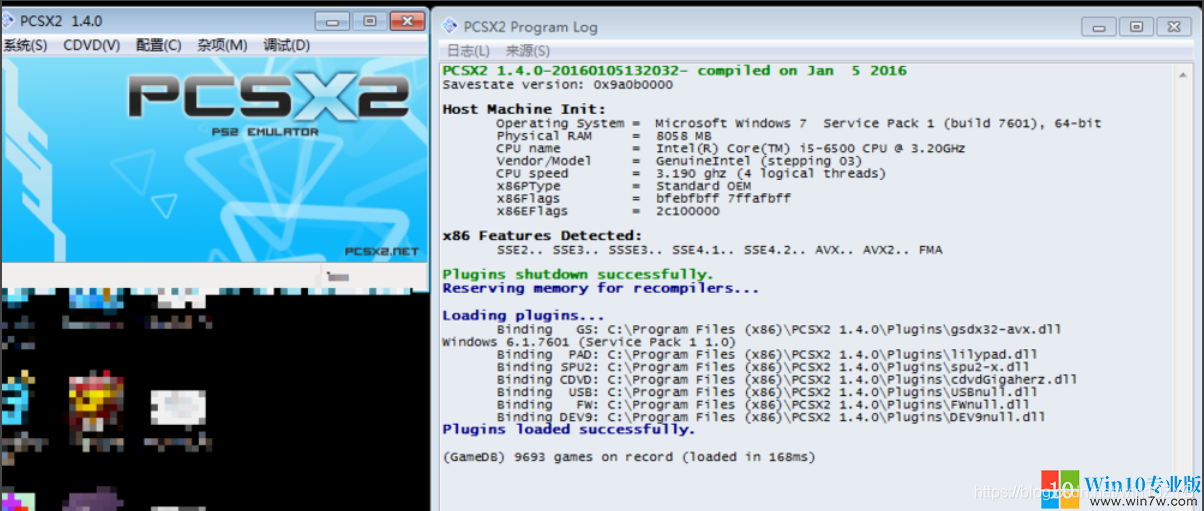The height and width of the screenshot is (511, 1204).
Task: Select the 'Binding SPU2' spu2-x.dll line
Action: (x=763, y=367)
